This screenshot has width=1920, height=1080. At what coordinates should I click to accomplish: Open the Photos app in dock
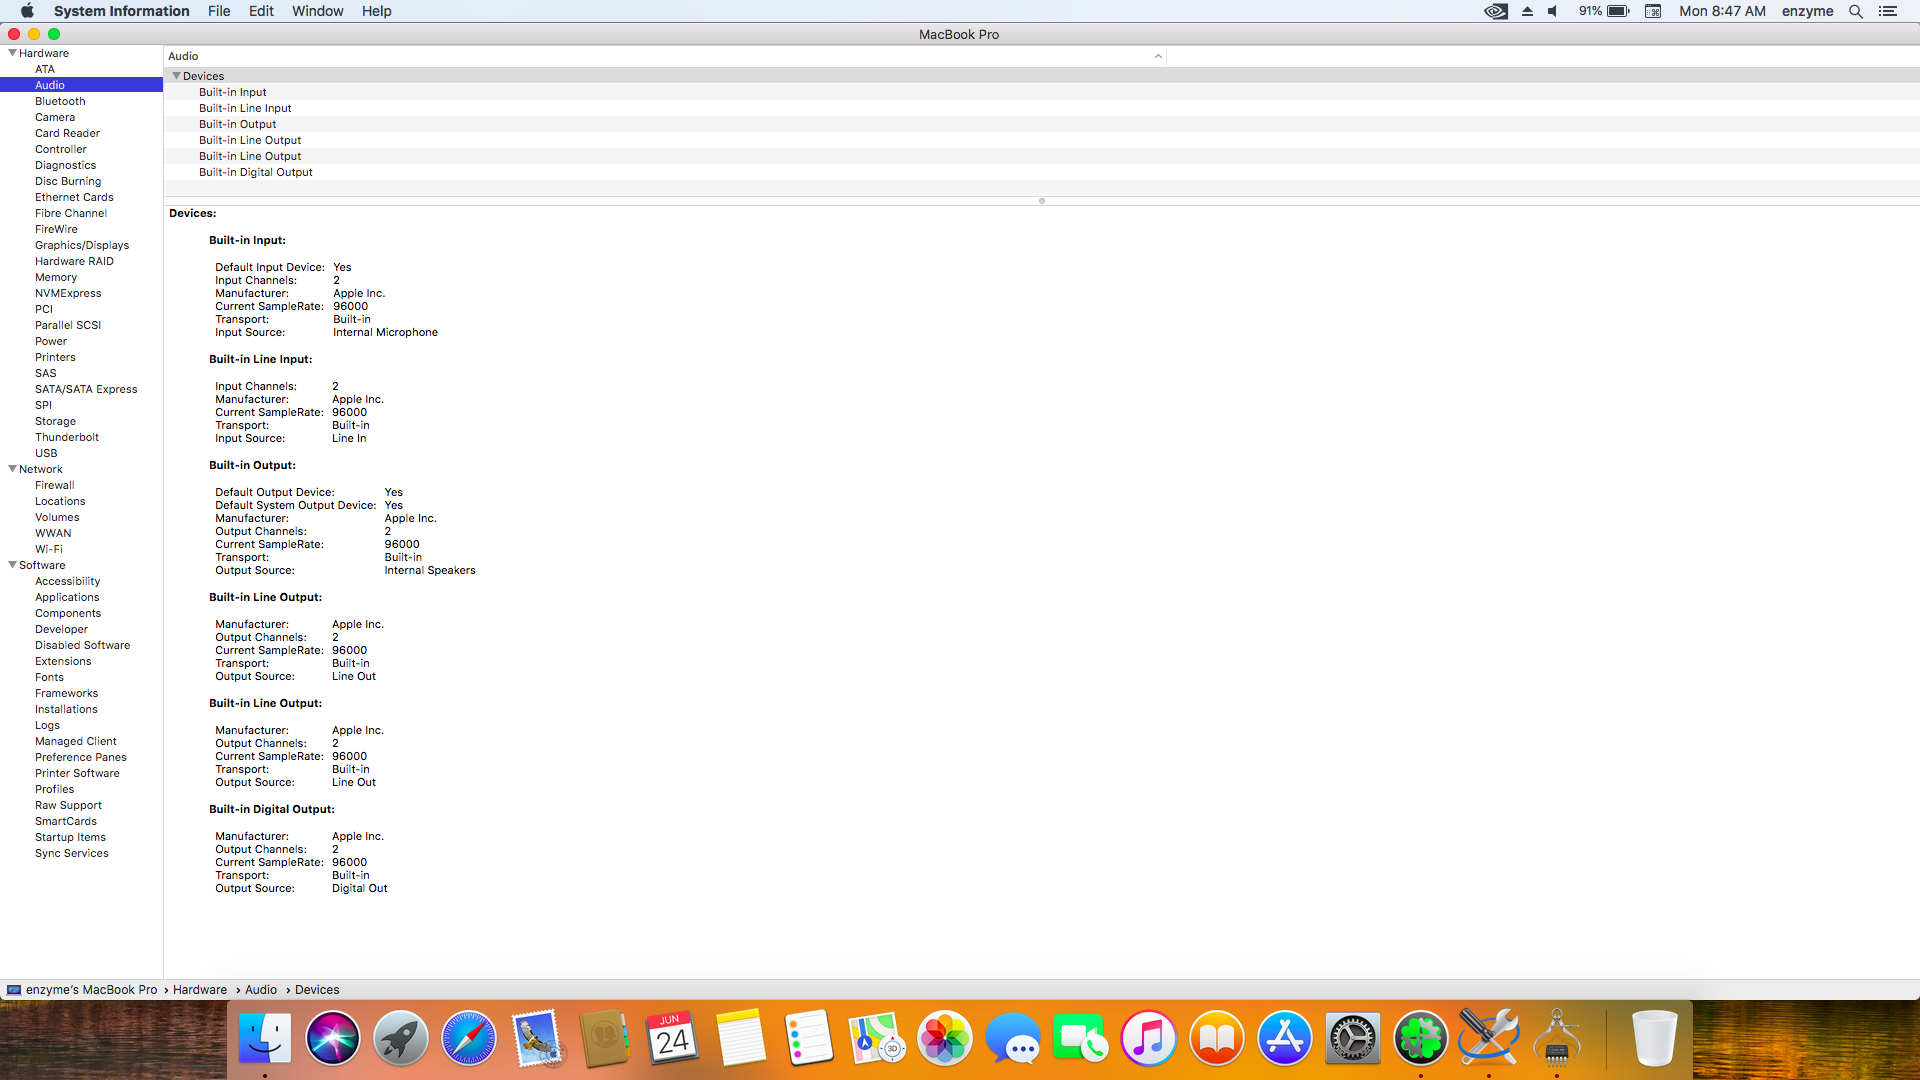[x=944, y=1039]
